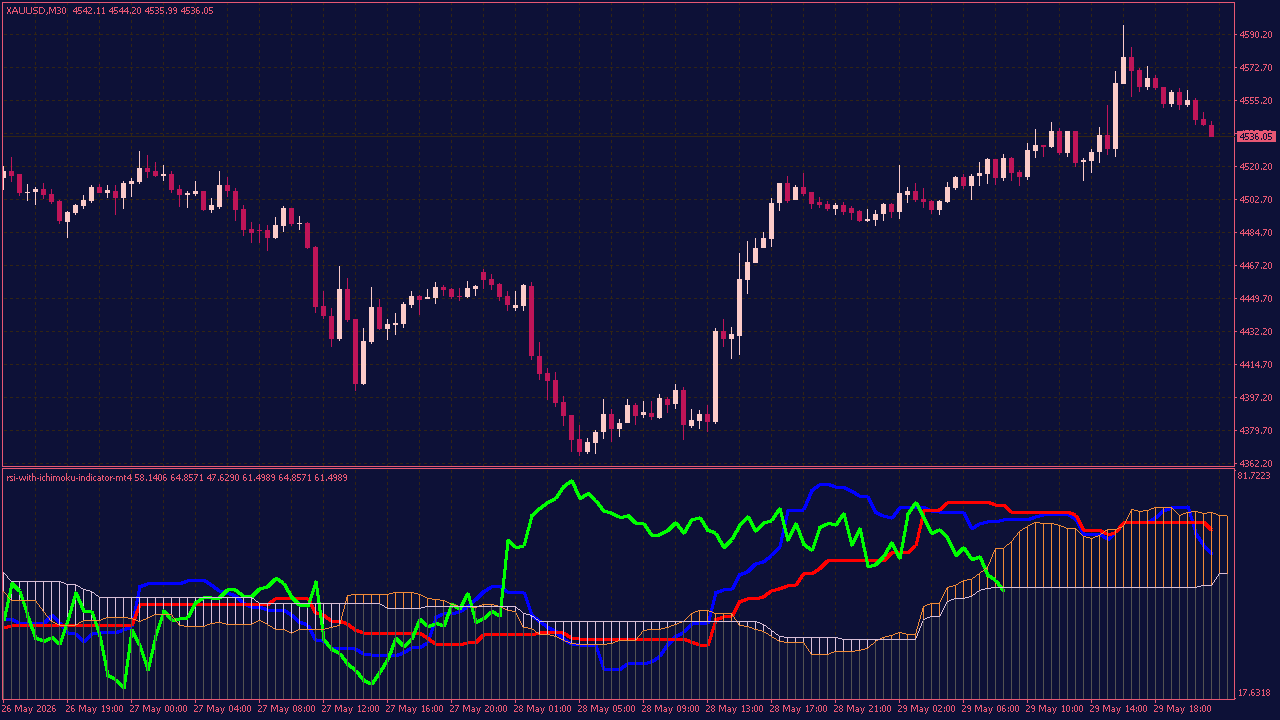Click the rsi-with-ichimoku-indicator-mt4 label
The height and width of the screenshot is (720, 1280).
point(69,478)
